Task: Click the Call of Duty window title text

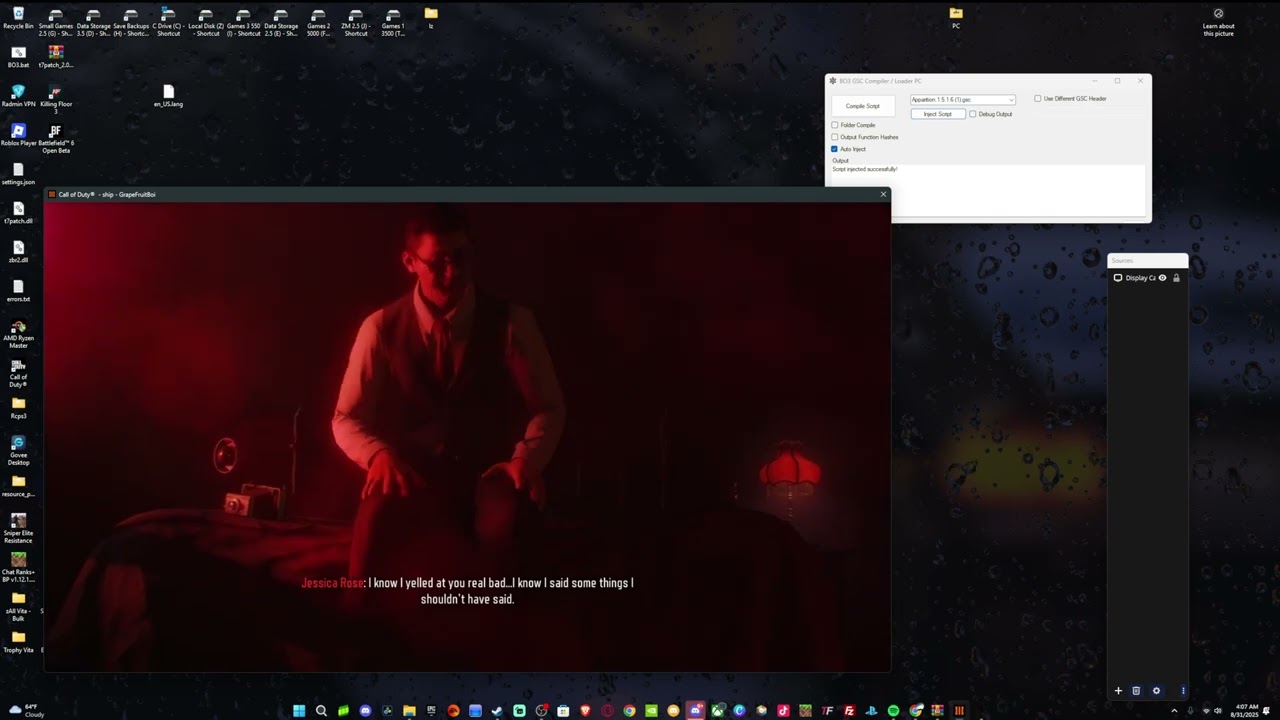Action: [x=107, y=194]
